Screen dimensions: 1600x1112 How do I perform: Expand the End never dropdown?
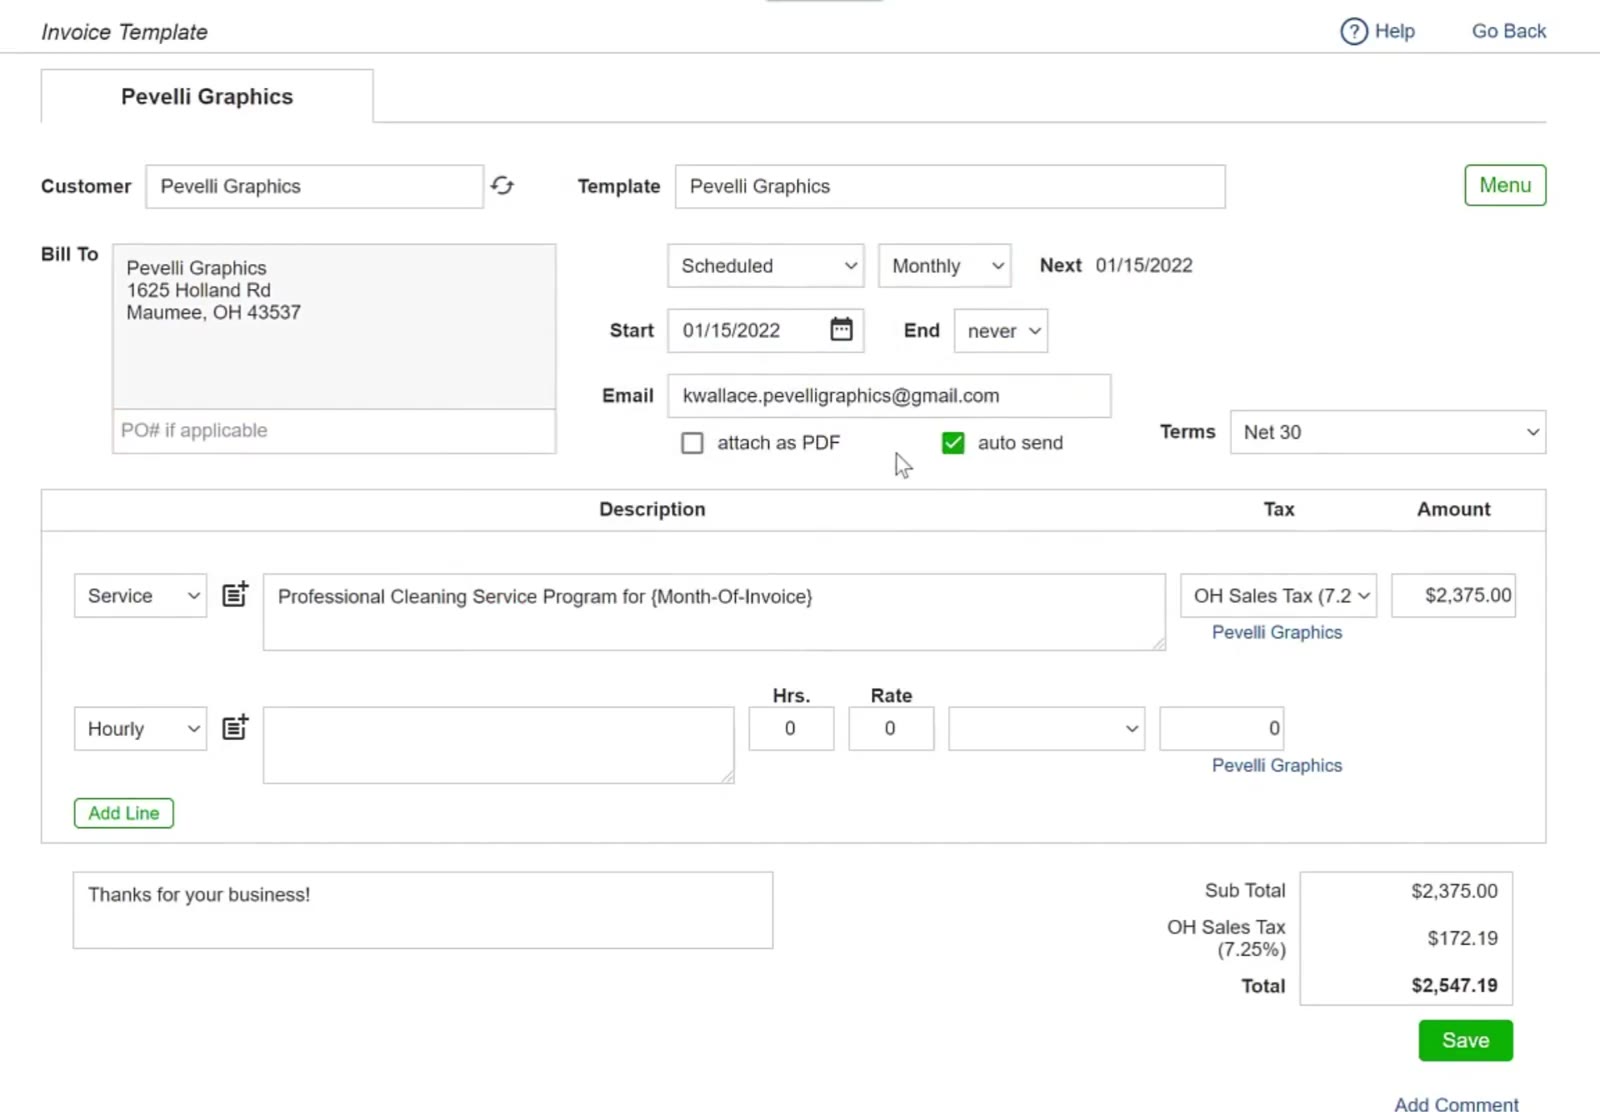click(1001, 331)
